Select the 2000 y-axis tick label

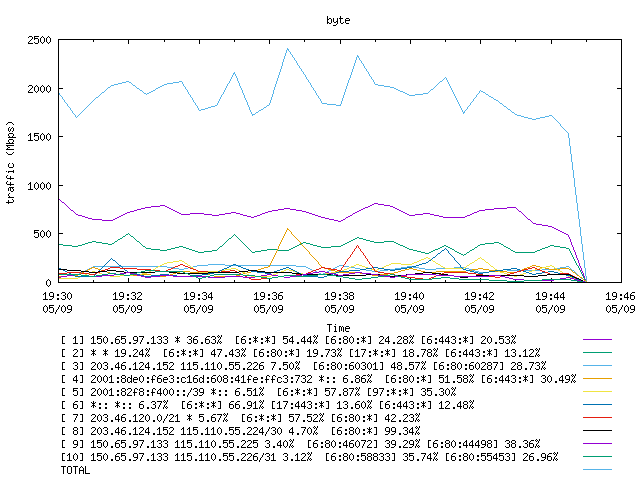coord(40,89)
